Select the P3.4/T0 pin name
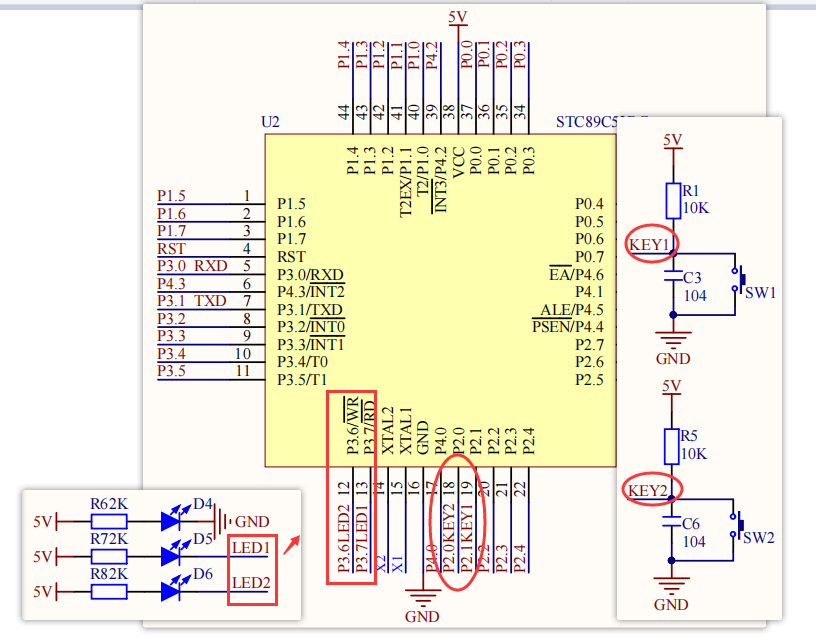Screen dimensions: 816x643 (x=302, y=362)
